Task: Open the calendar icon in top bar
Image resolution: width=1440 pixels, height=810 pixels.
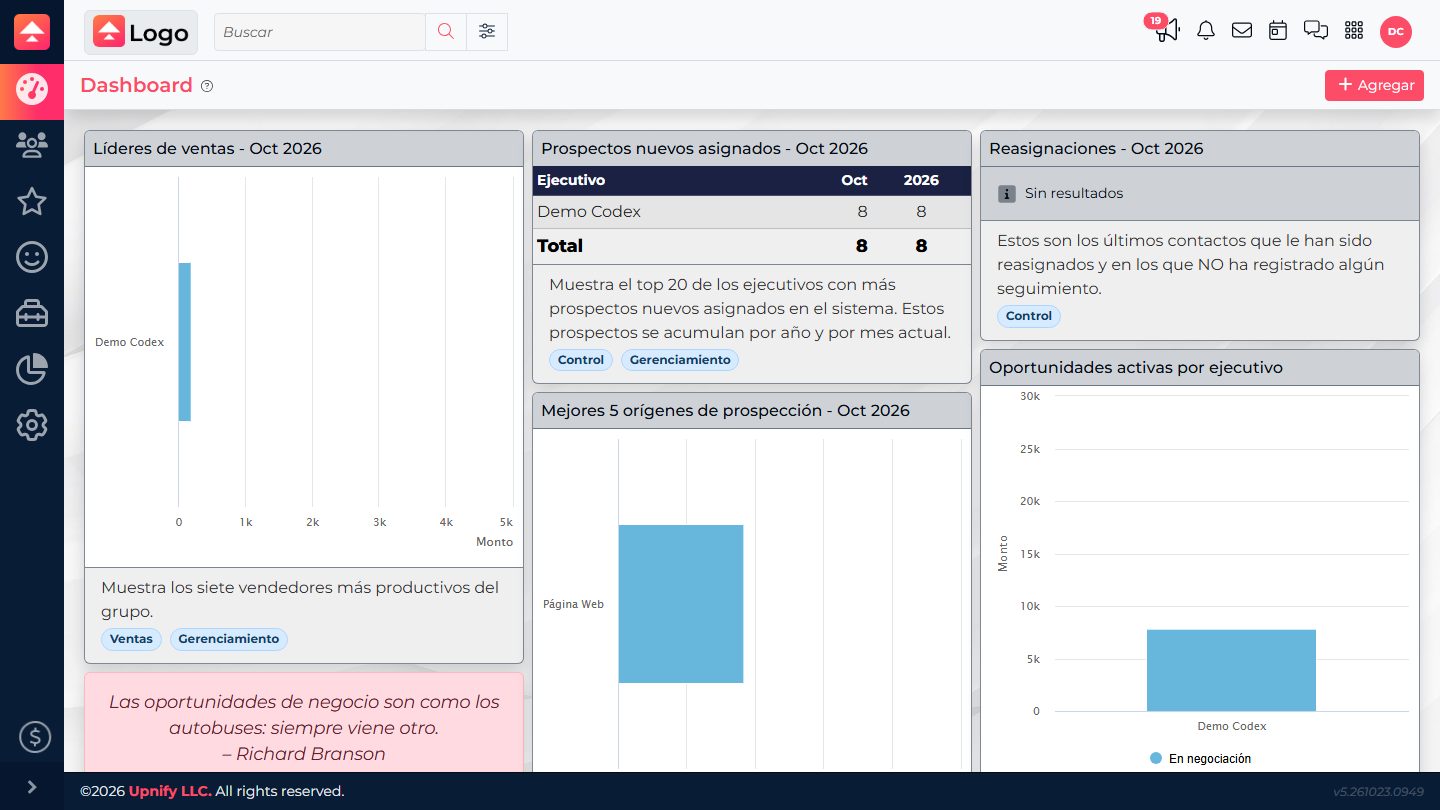Action: [1278, 31]
